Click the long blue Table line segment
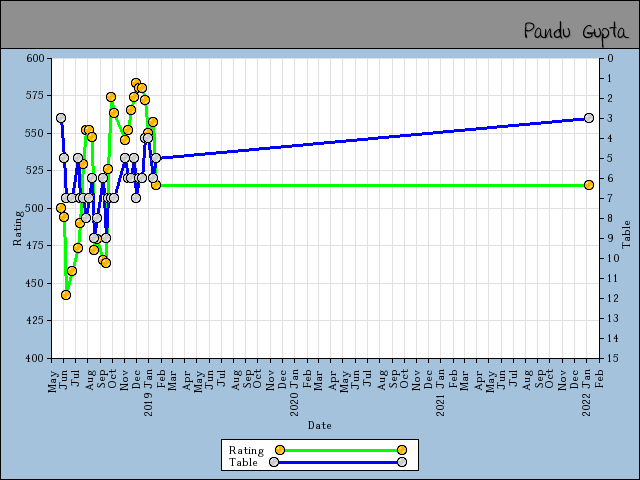640x480 pixels. pos(372,138)
